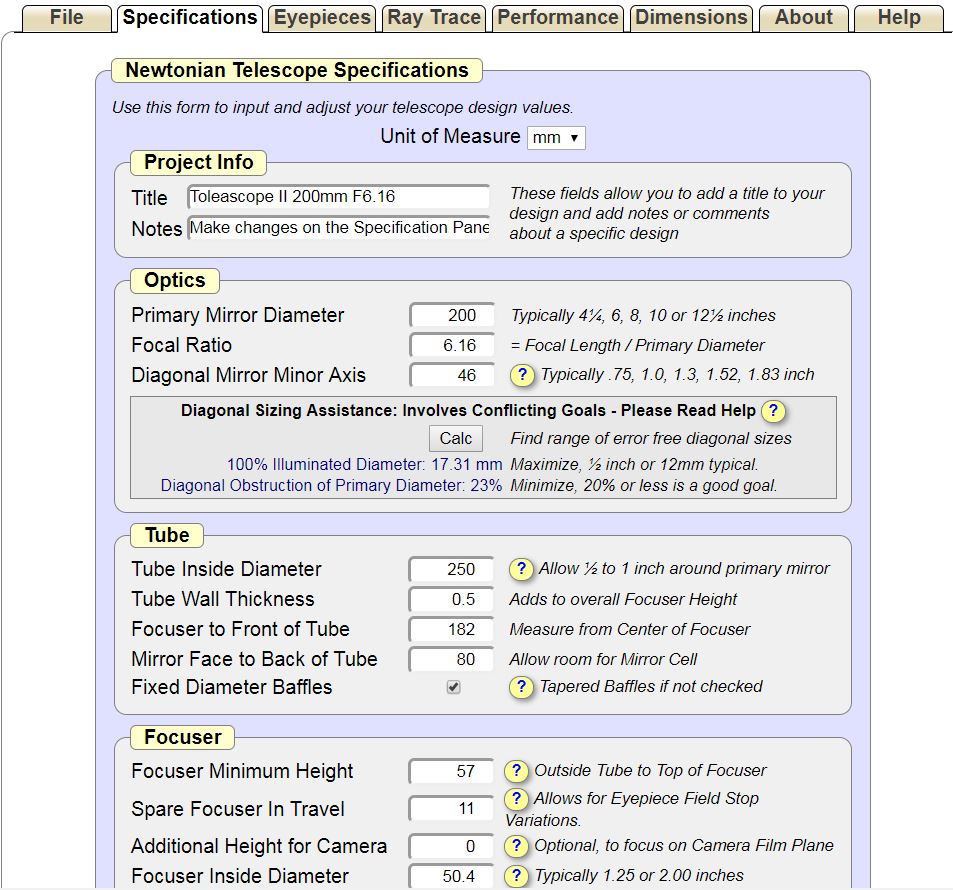Edit the Tube Wall Thickness field
This screenshot has width=953, height=890.
tap(451, 599)
